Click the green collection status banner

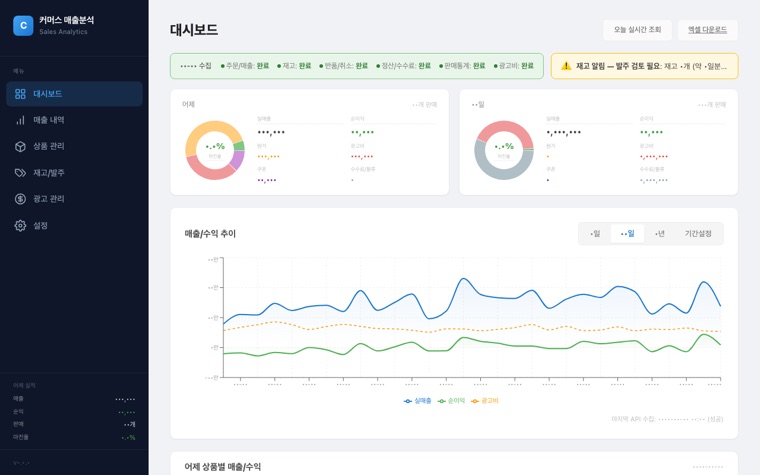coord(357,66)
